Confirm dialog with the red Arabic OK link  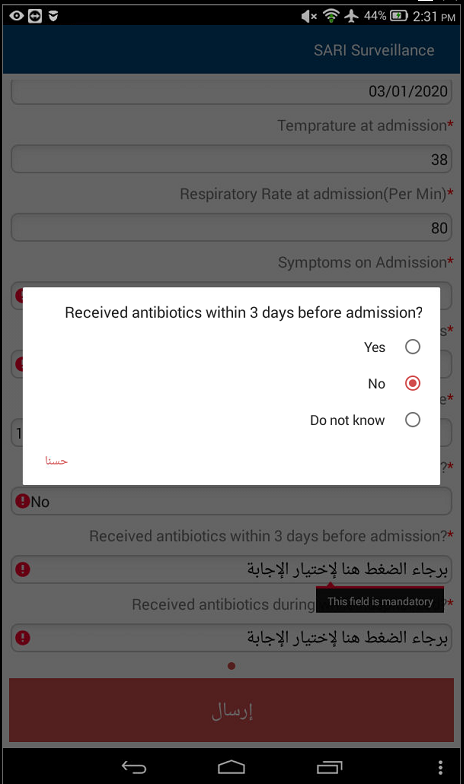(x=56, y=460)
